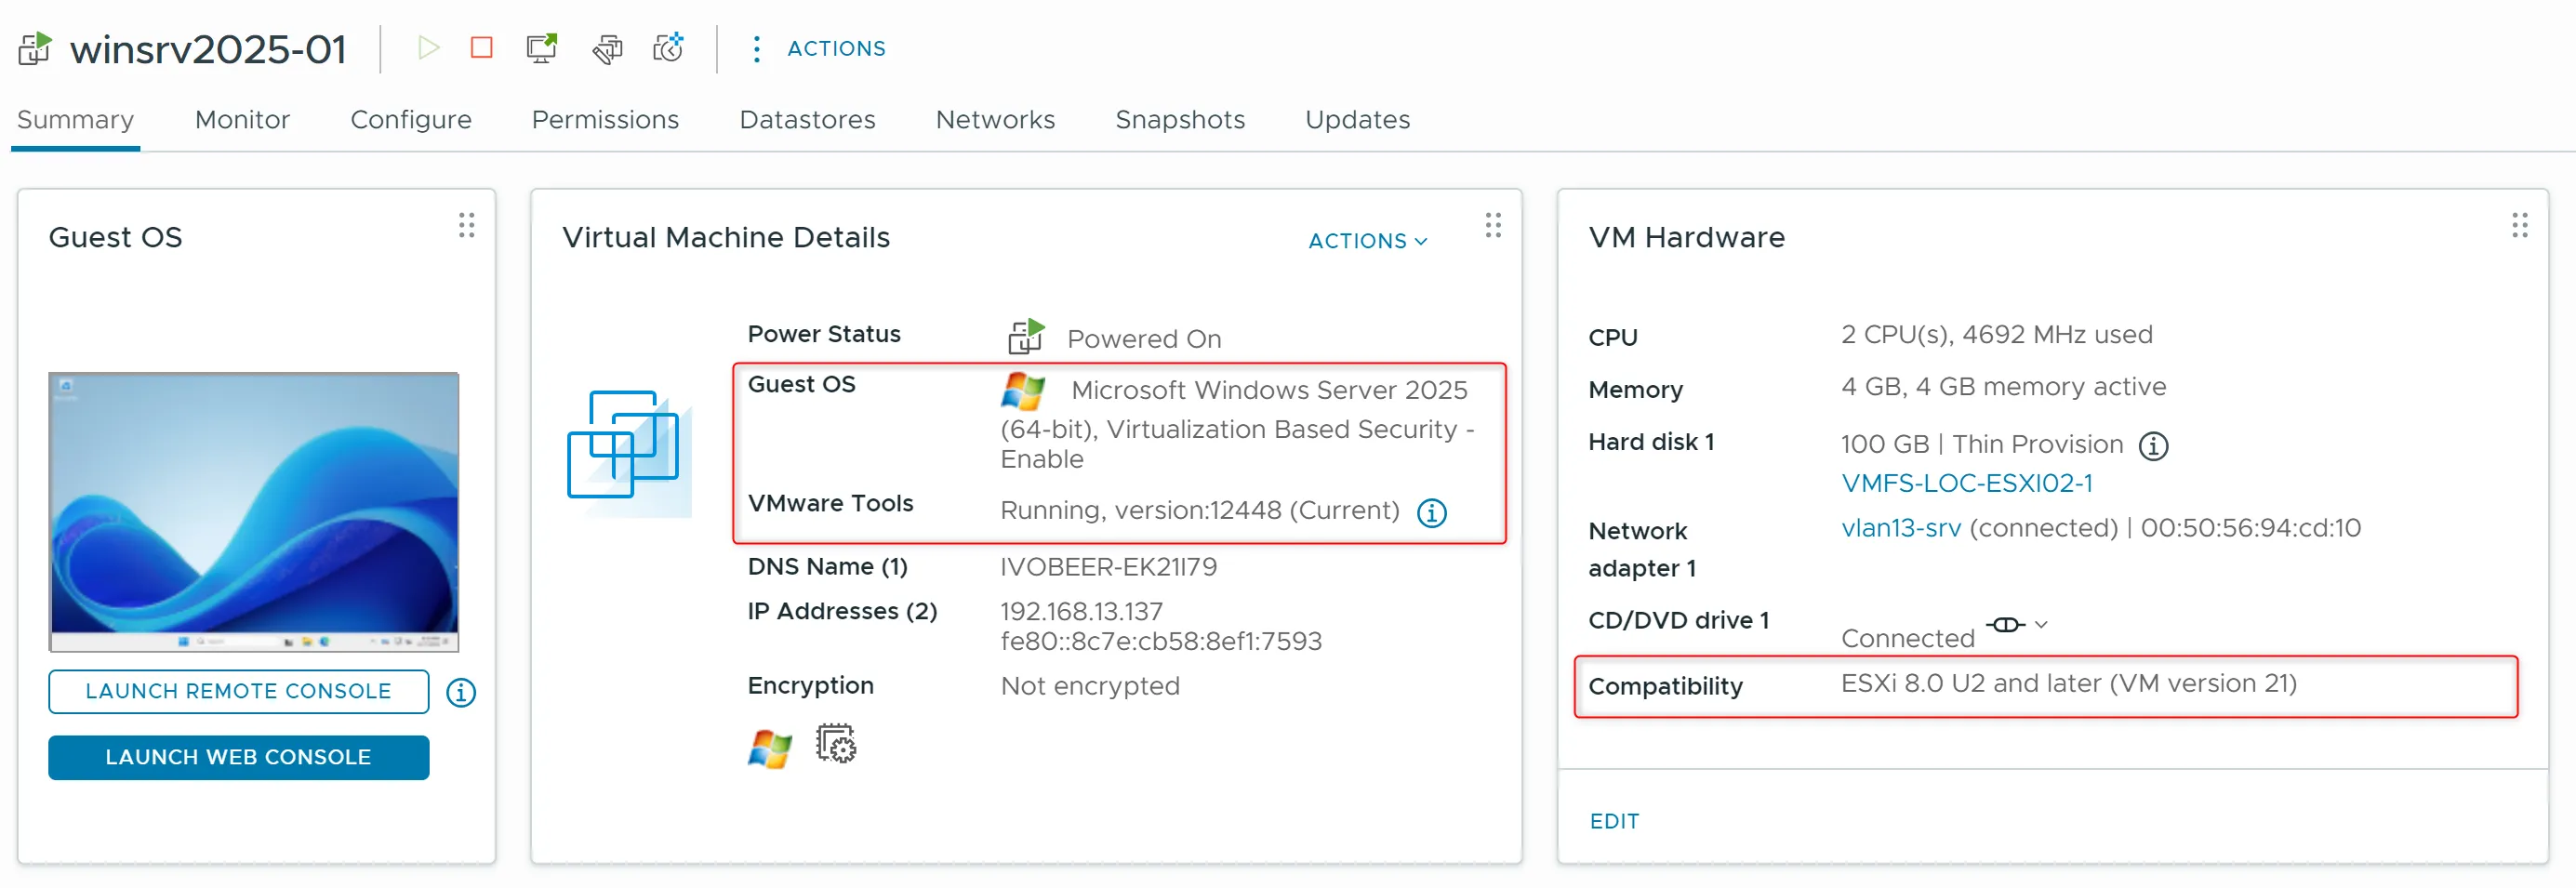Screen dimensions: 2576x888
Task: Click 'ESXi 8.0 U2 and later (VM version 21)'
Action: pos(2068,684)
